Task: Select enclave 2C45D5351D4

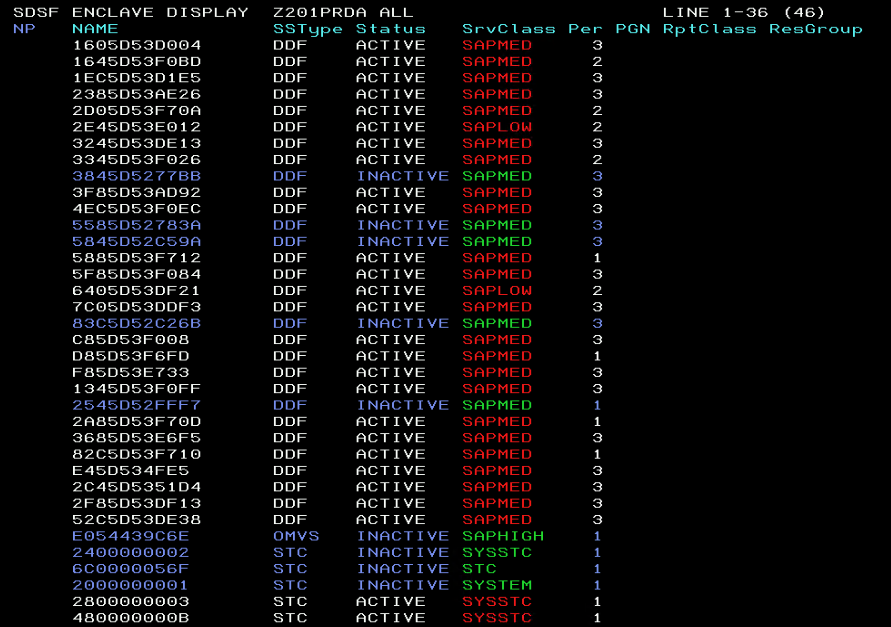Action: pos(137,487)
